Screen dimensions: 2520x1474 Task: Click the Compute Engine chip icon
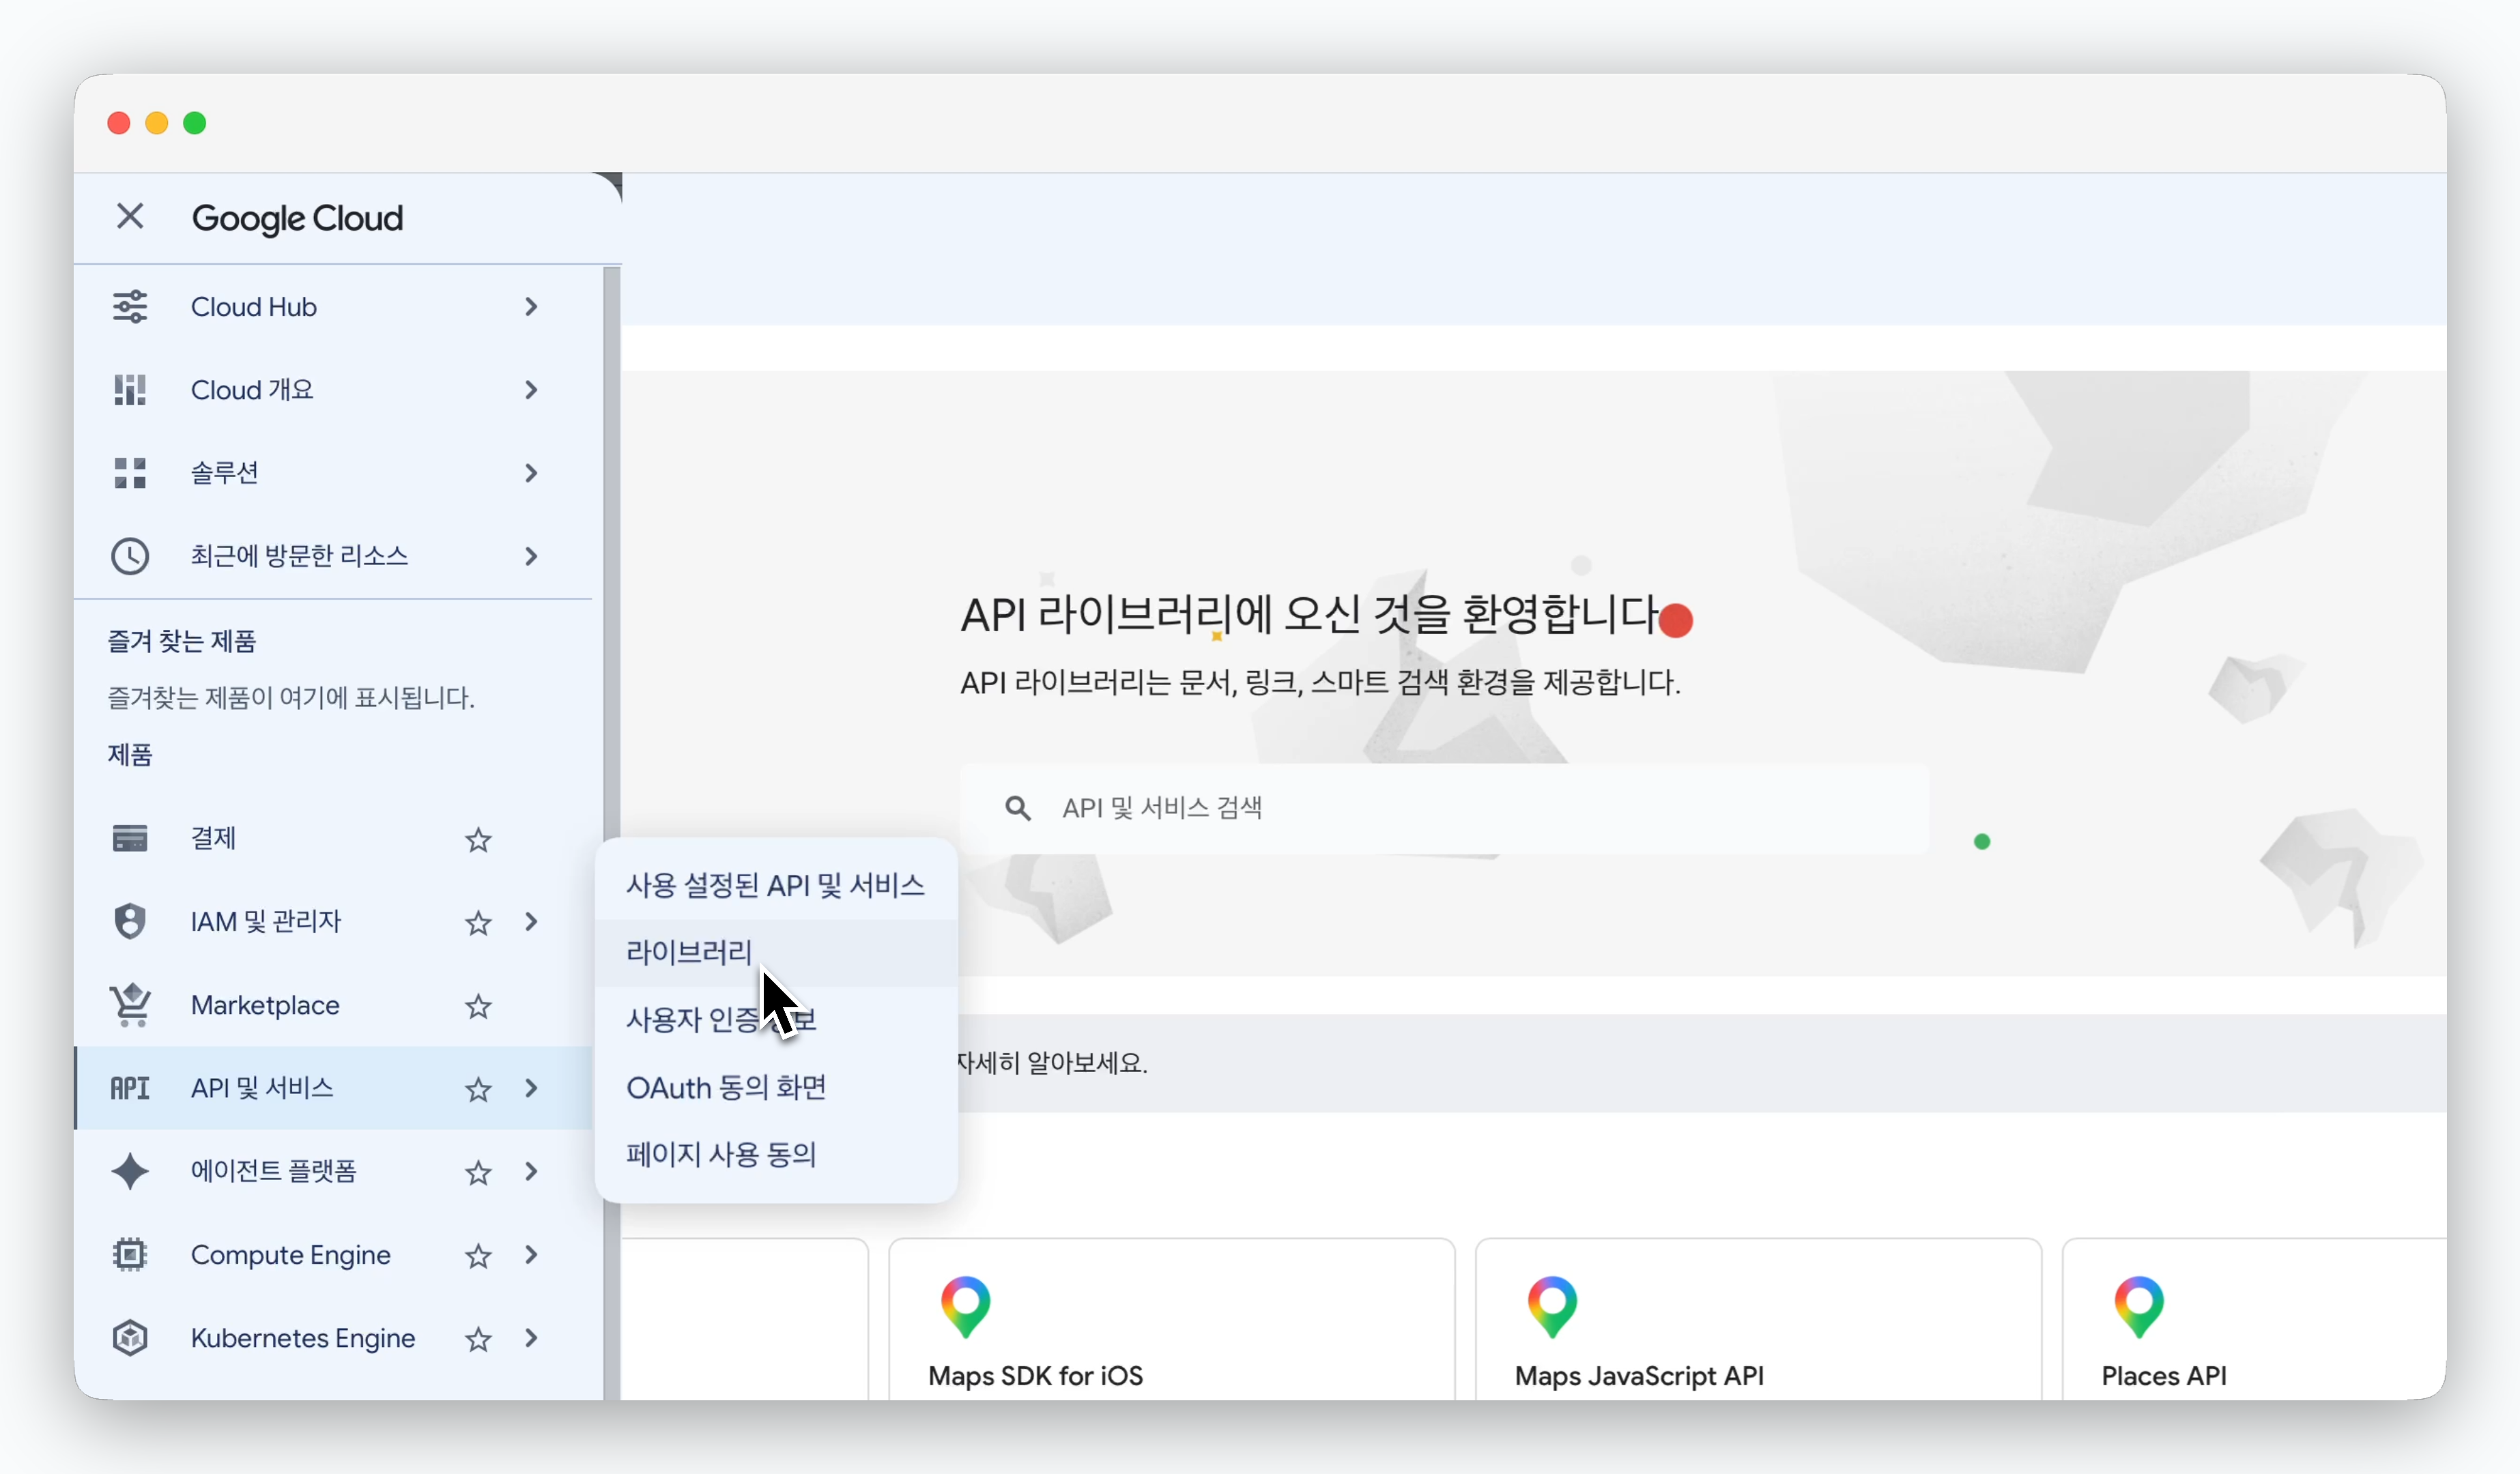coord(130,1254)
